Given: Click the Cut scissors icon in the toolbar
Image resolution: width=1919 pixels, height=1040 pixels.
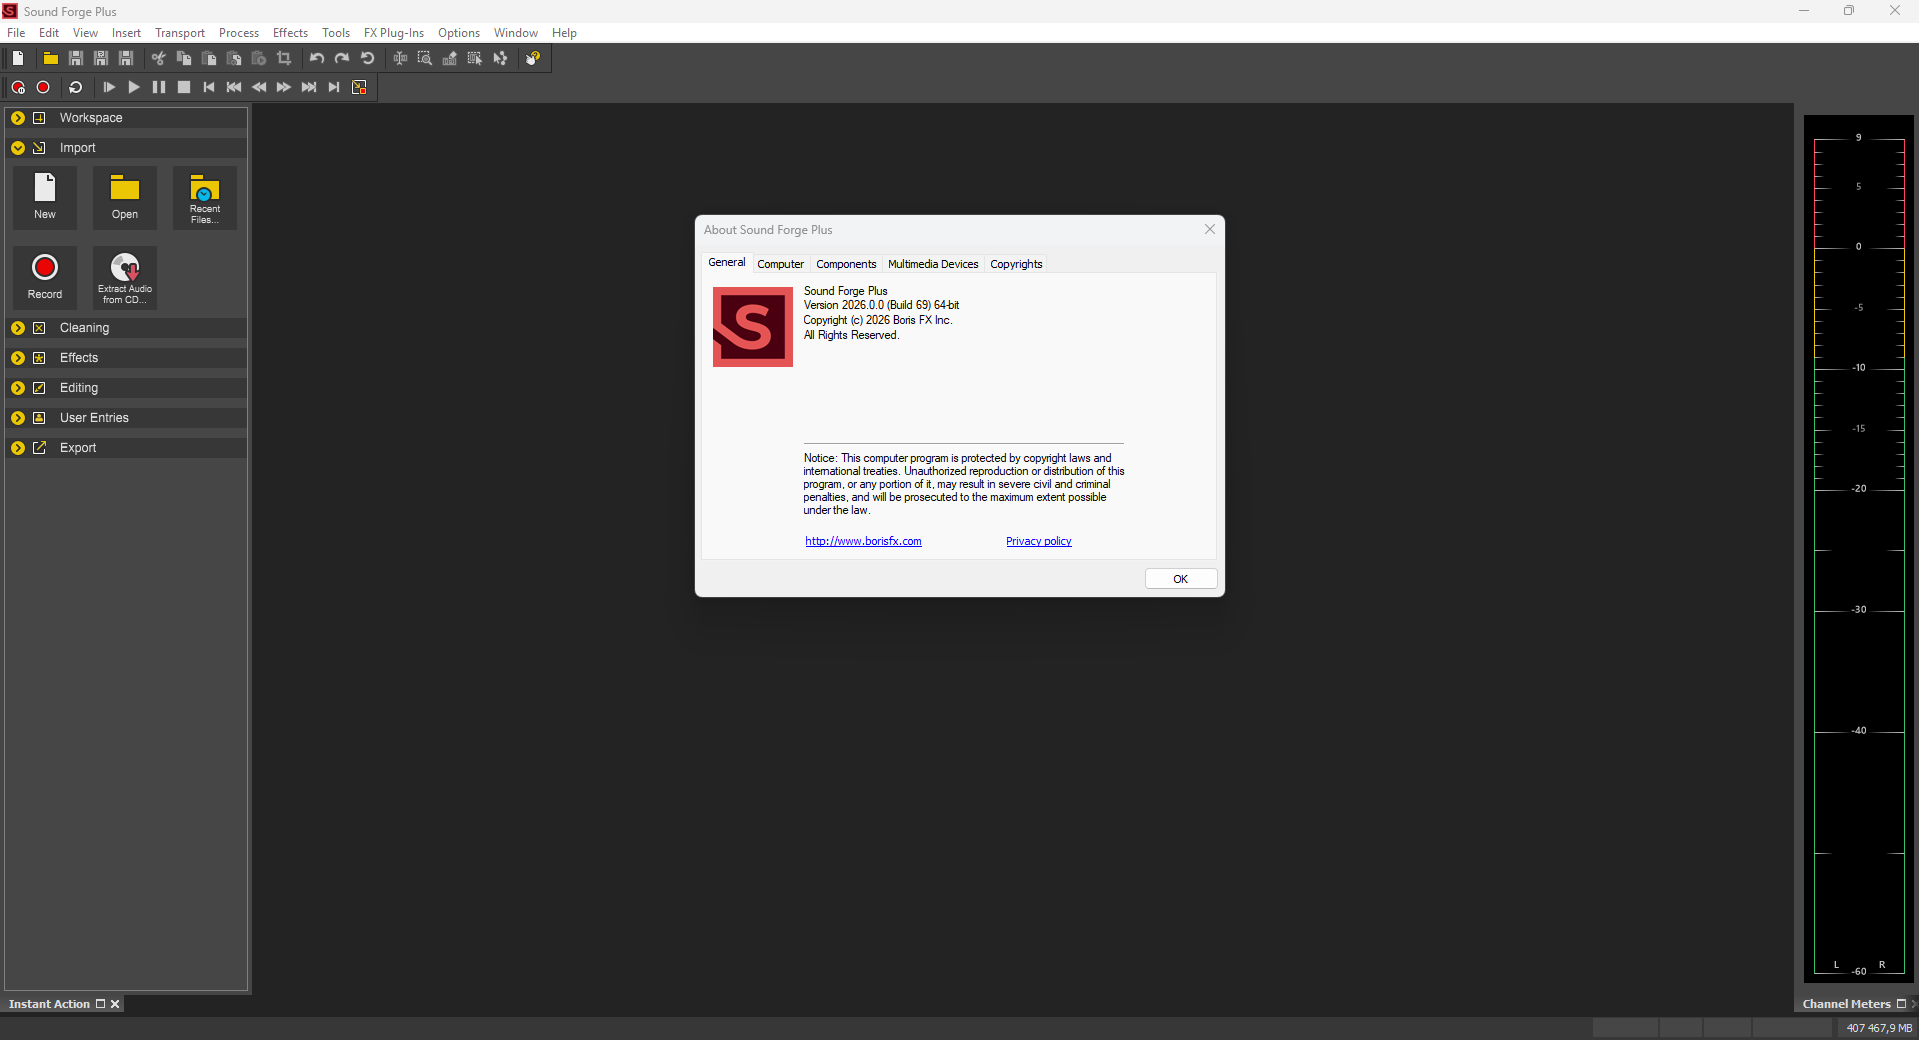Looking at the screenshot, I should (x=158, y=58).
